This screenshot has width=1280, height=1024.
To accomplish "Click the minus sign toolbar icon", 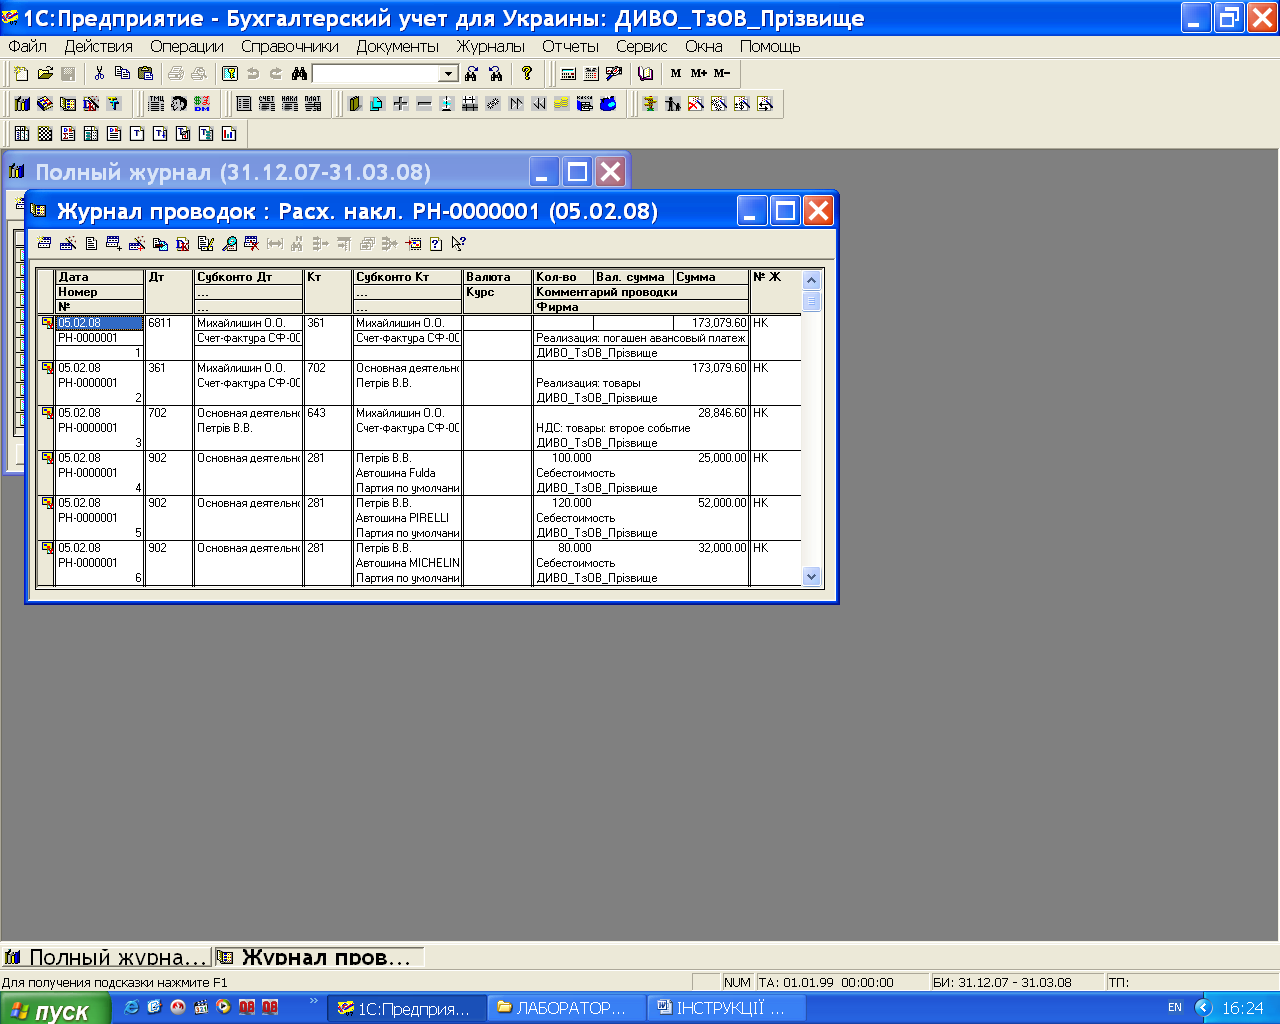I will click(x=424, y=103).
